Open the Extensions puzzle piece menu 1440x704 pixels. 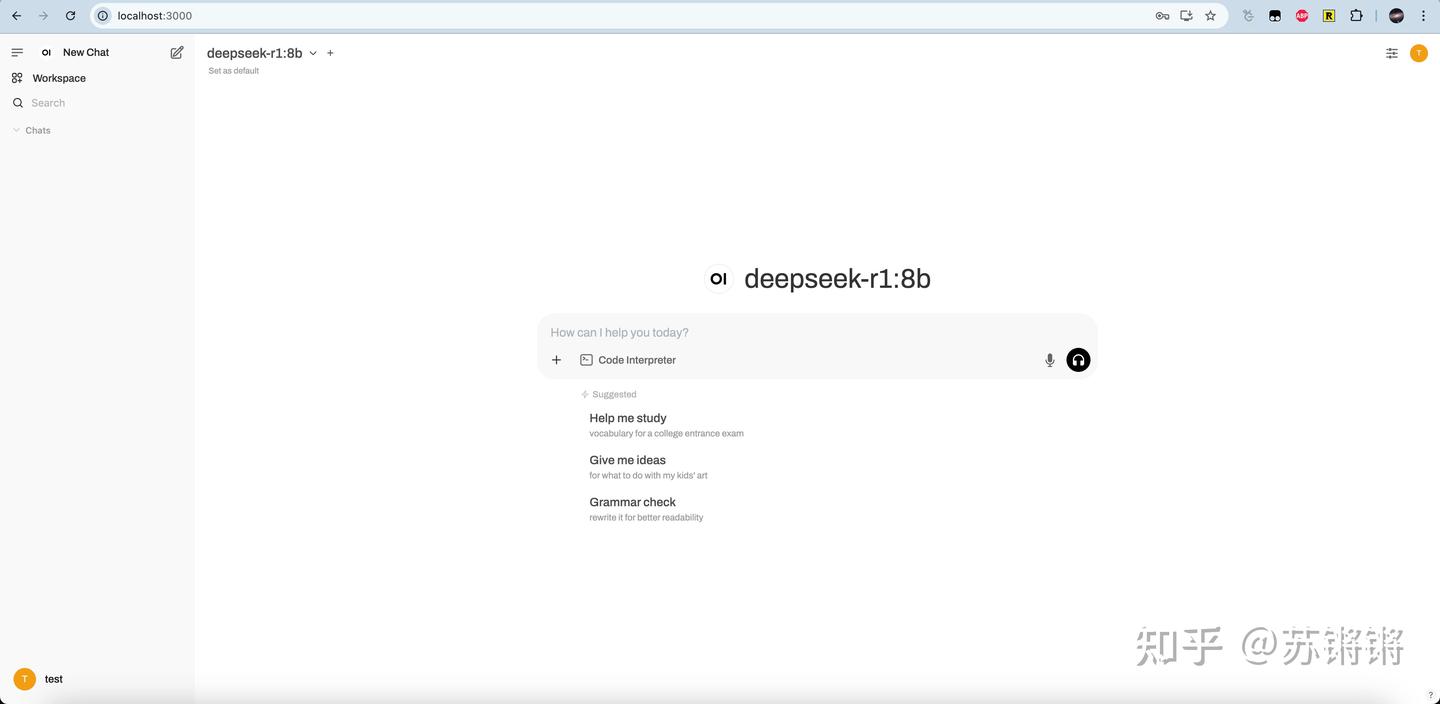pyautogui.click(x=1356, y=16)
